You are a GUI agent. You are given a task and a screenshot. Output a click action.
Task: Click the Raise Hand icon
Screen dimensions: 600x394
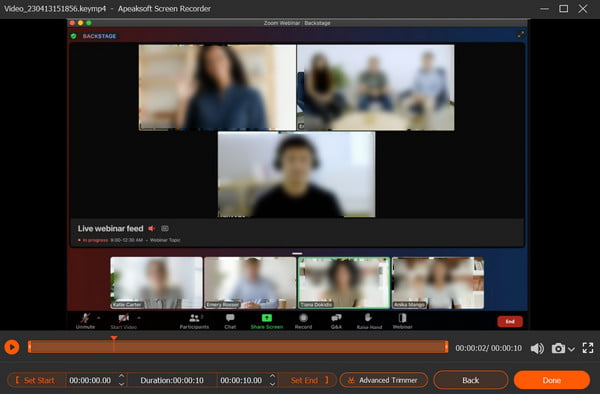pos(368,318)
